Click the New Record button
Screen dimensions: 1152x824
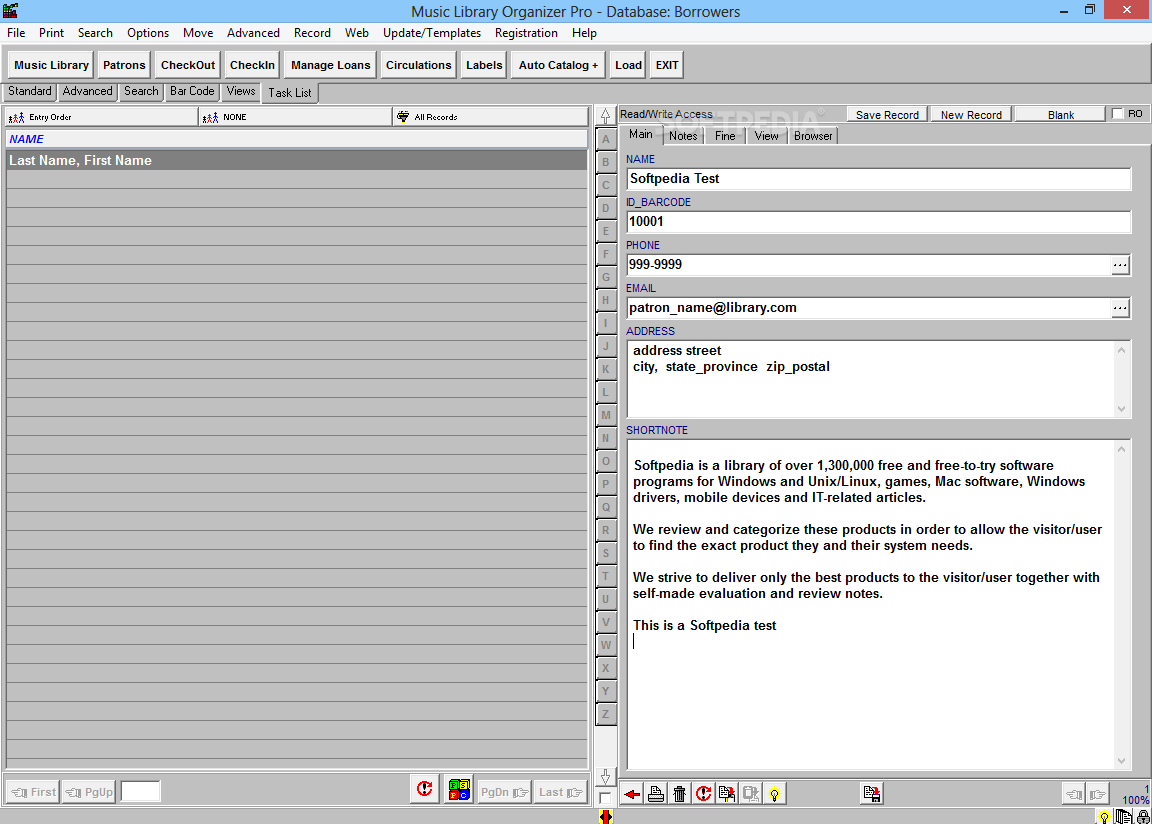coord(971,115)
